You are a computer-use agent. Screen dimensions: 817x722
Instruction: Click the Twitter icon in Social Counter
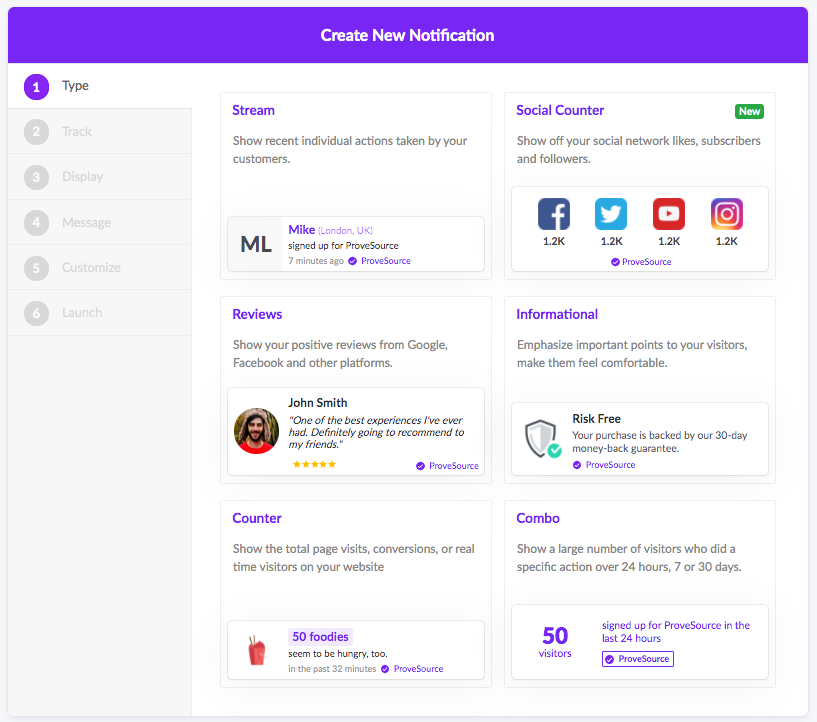point(611,214)
